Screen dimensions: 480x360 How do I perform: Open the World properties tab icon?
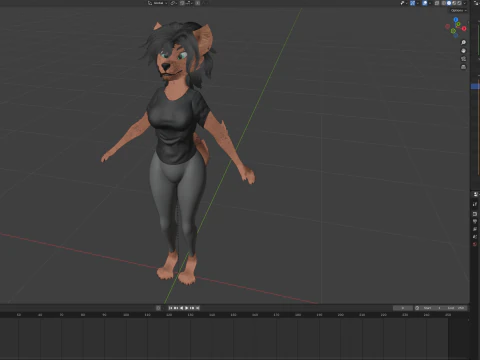pyautogui.click(x=475, y=244)
